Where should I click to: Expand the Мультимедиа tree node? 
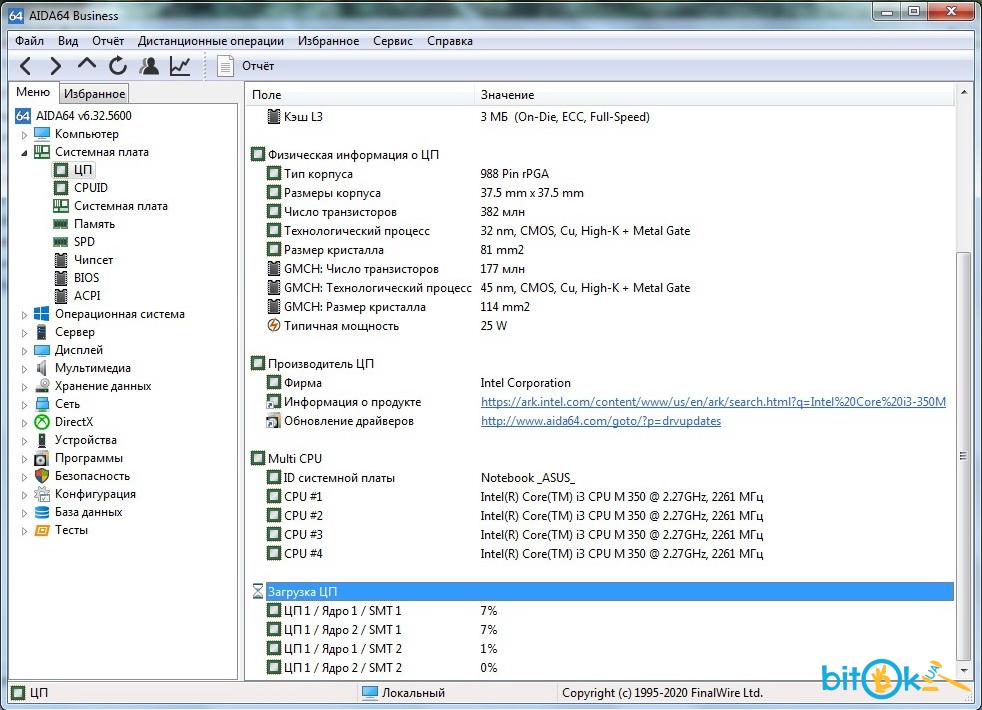24,369
